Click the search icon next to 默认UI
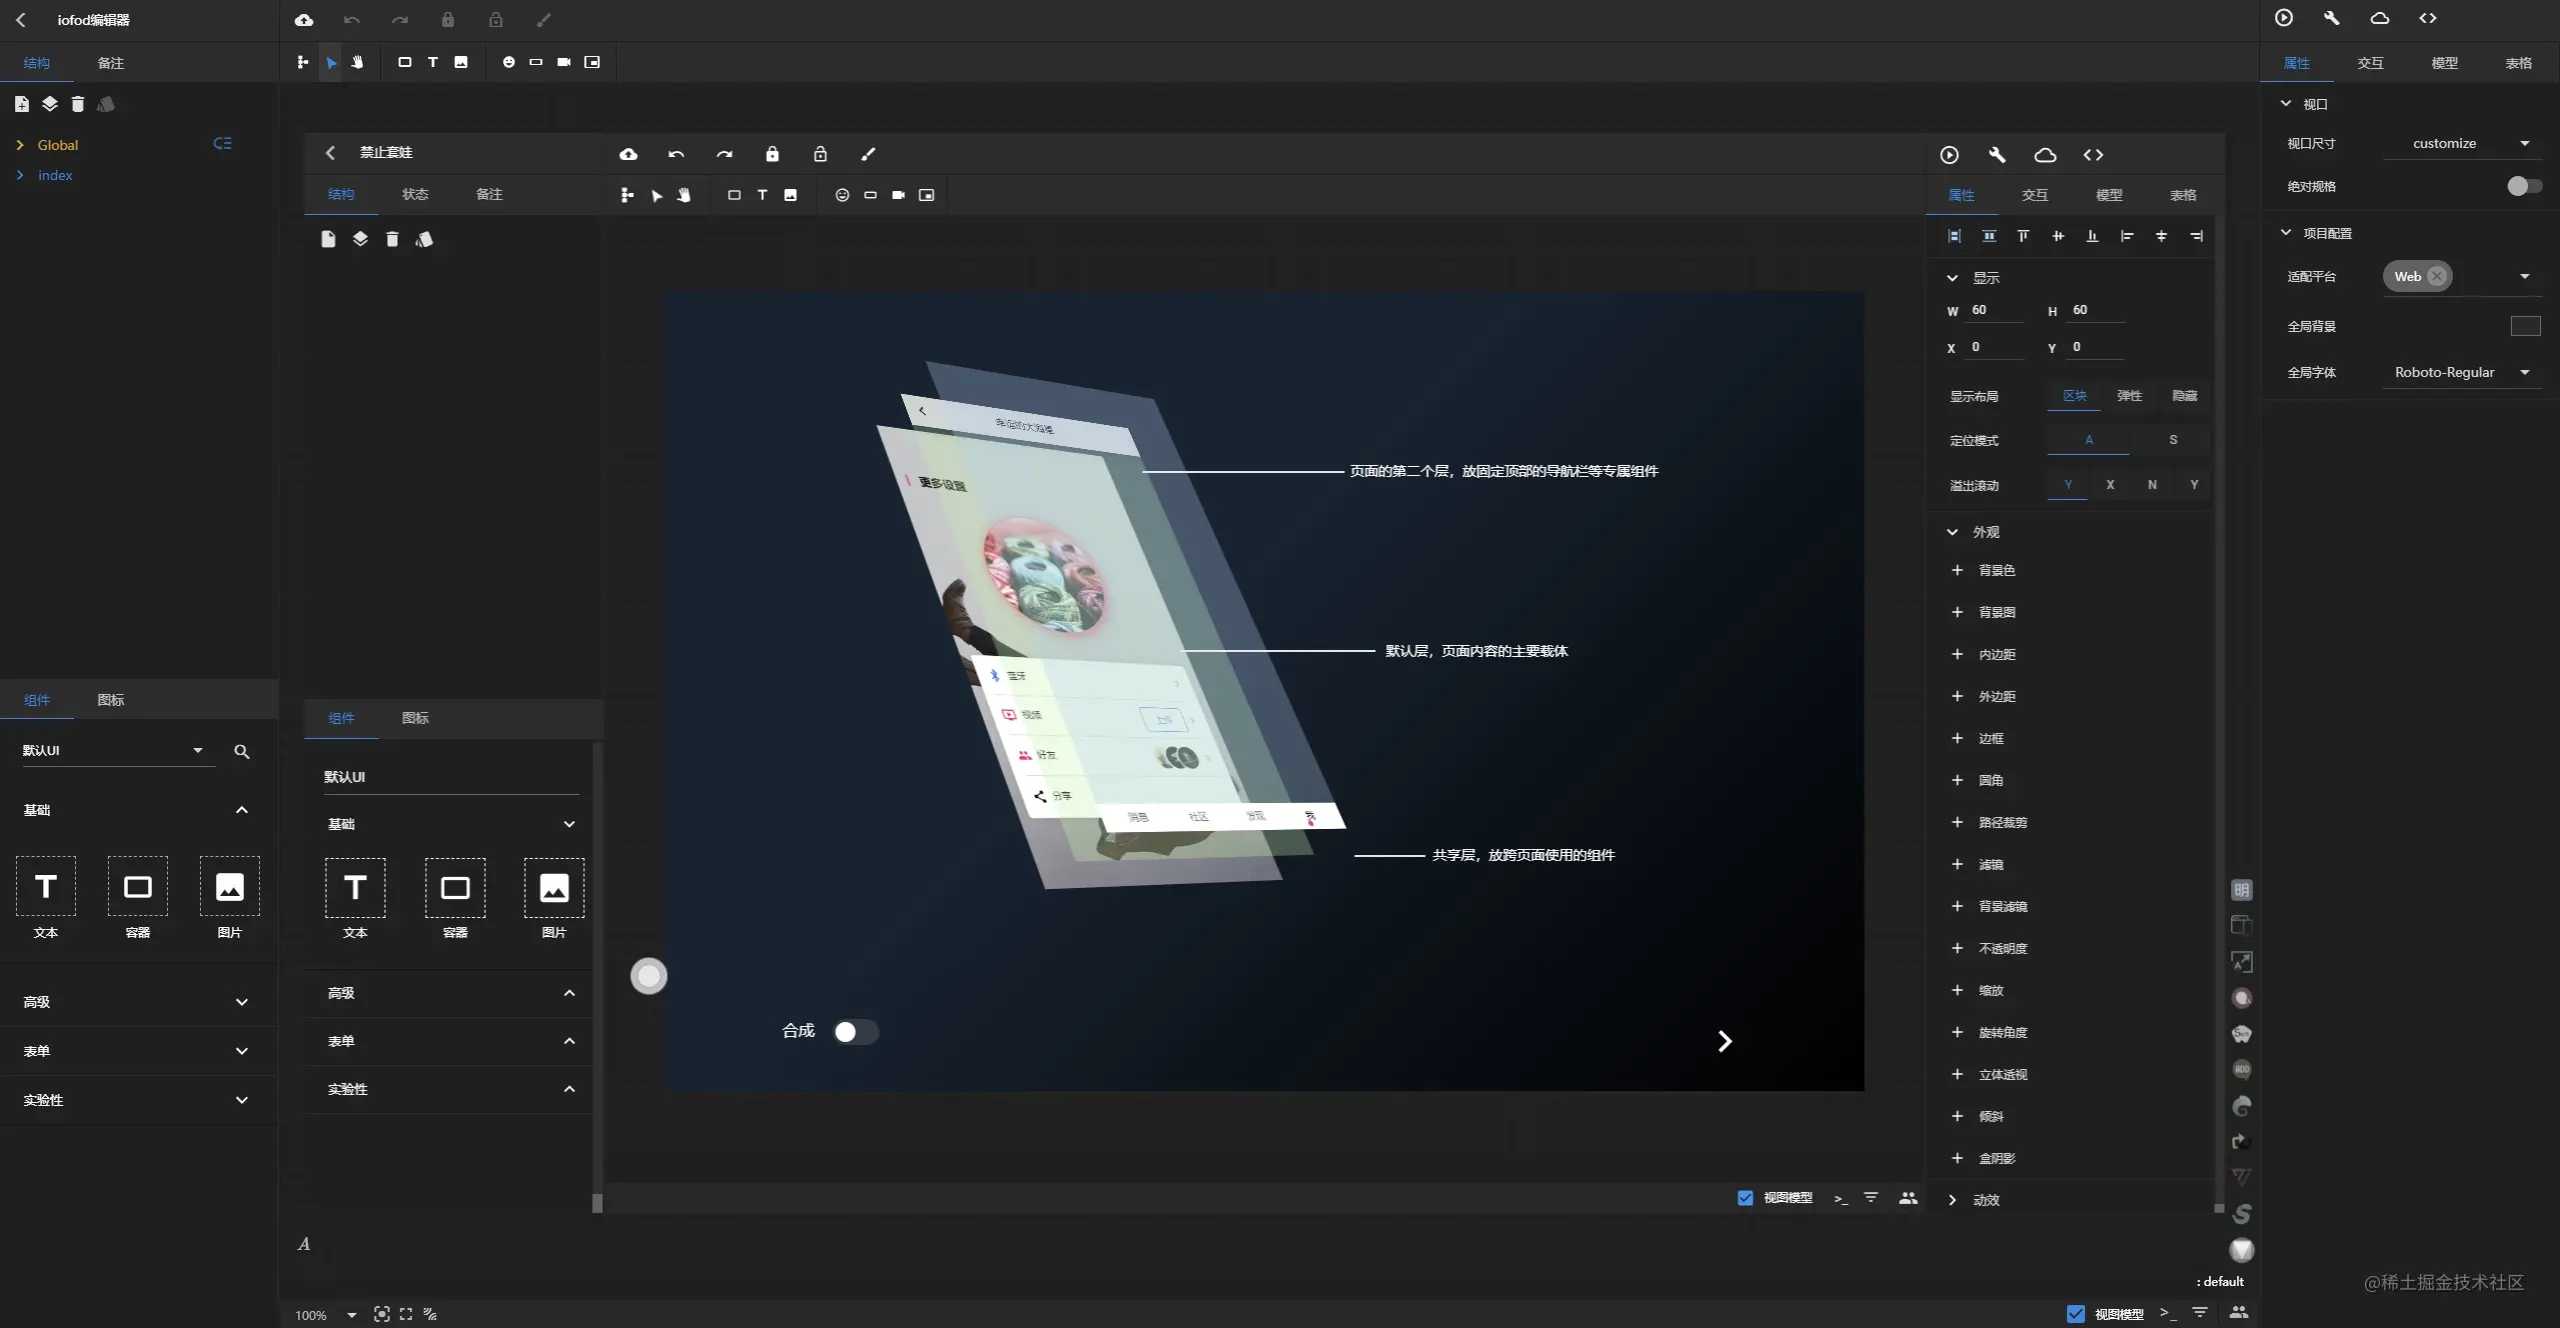 [x=242, y=751]
